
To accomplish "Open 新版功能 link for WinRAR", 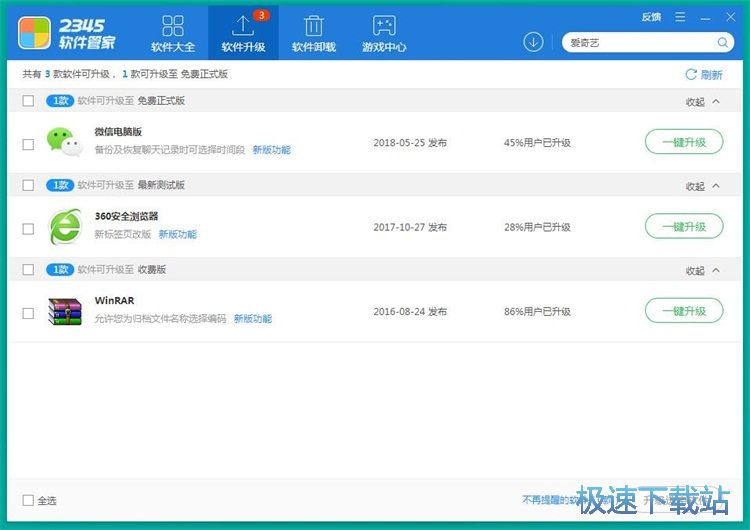I will 253,319.
